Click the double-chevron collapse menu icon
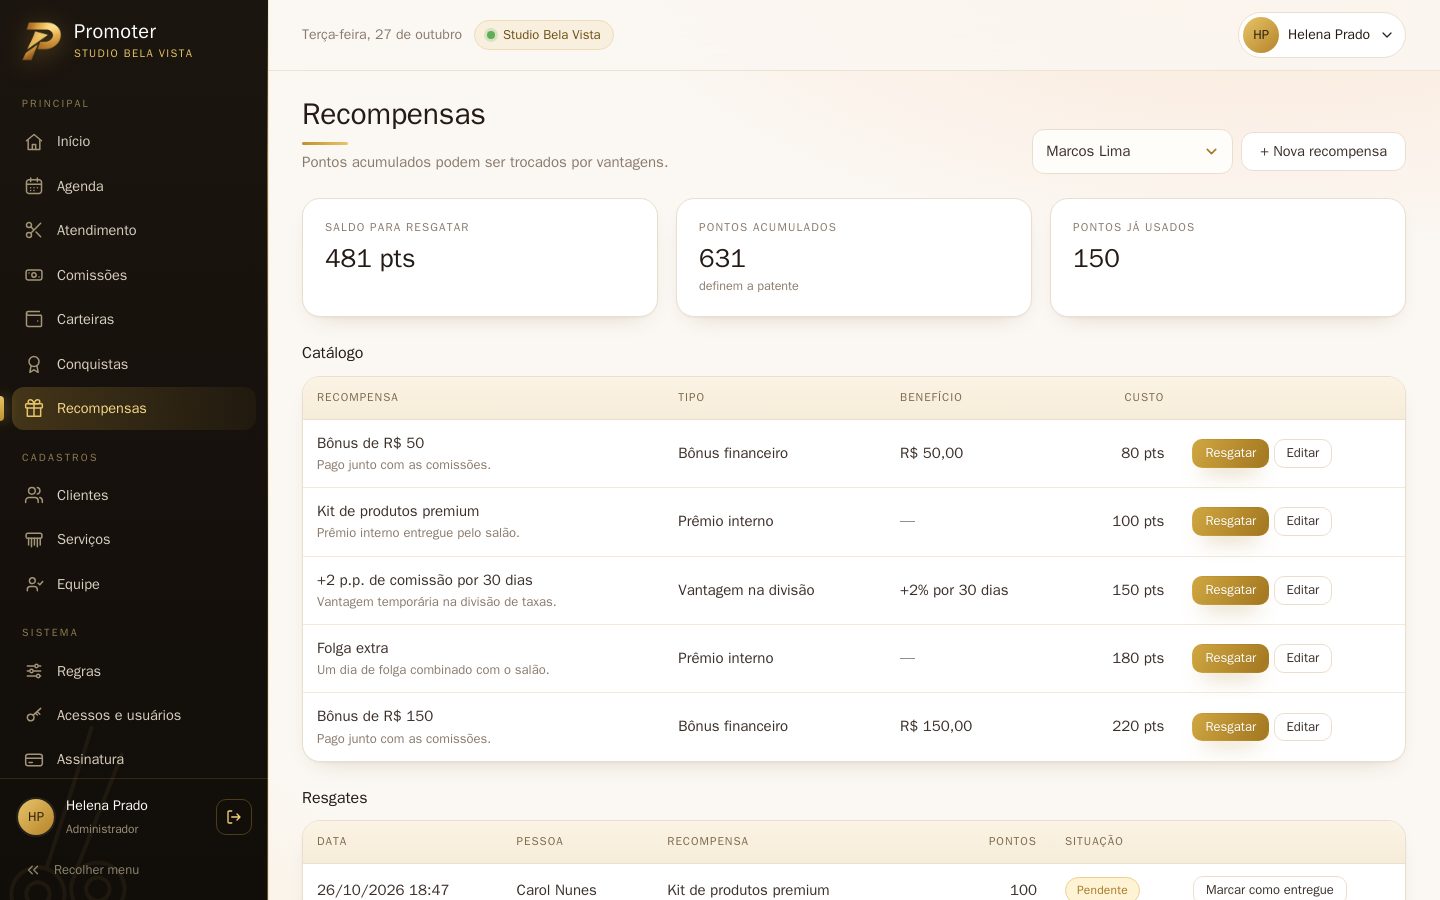Image resolution: width=1440 pixels, height=900 pixels. click(x=33, y=870)
